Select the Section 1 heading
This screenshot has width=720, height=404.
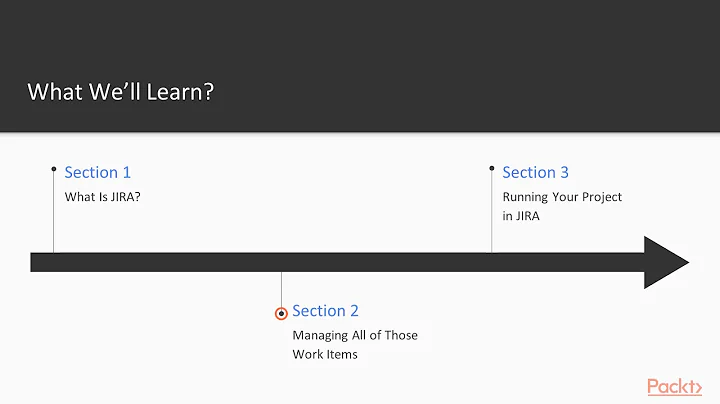[x=98, y=172]
